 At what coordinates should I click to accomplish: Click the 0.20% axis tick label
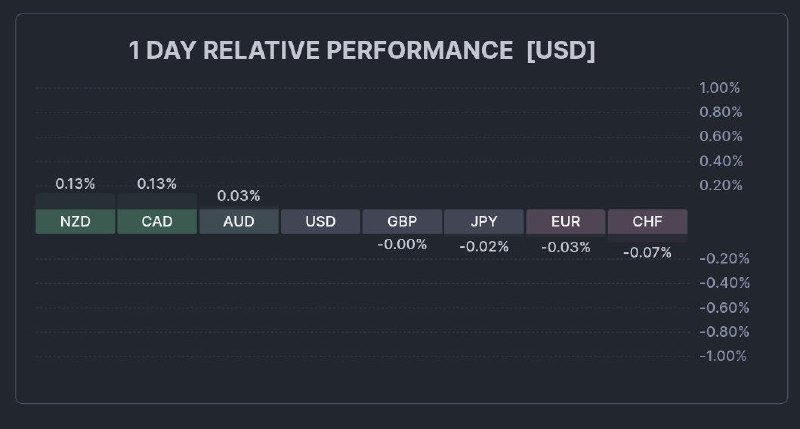pyautogui.click(x=720, y=185)
